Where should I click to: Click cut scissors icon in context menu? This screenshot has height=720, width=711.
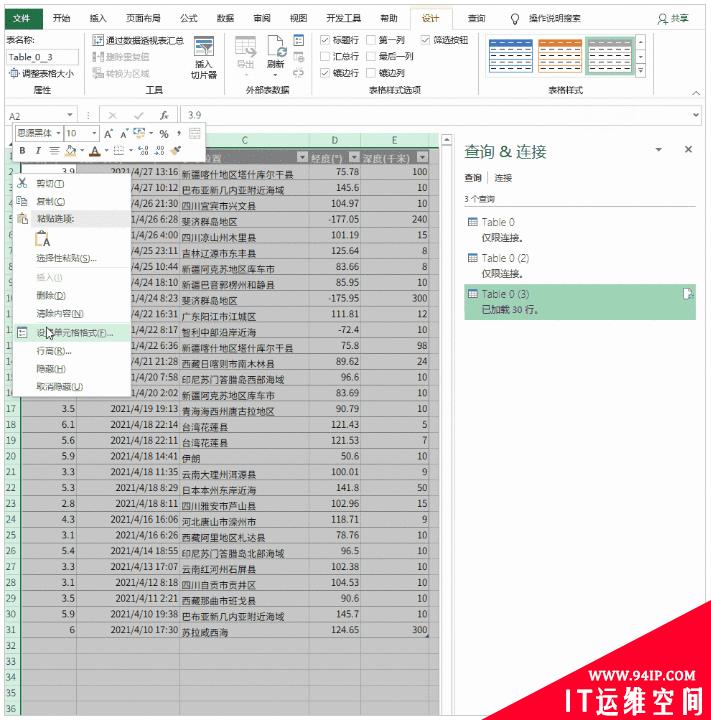(x=22, y=183)
